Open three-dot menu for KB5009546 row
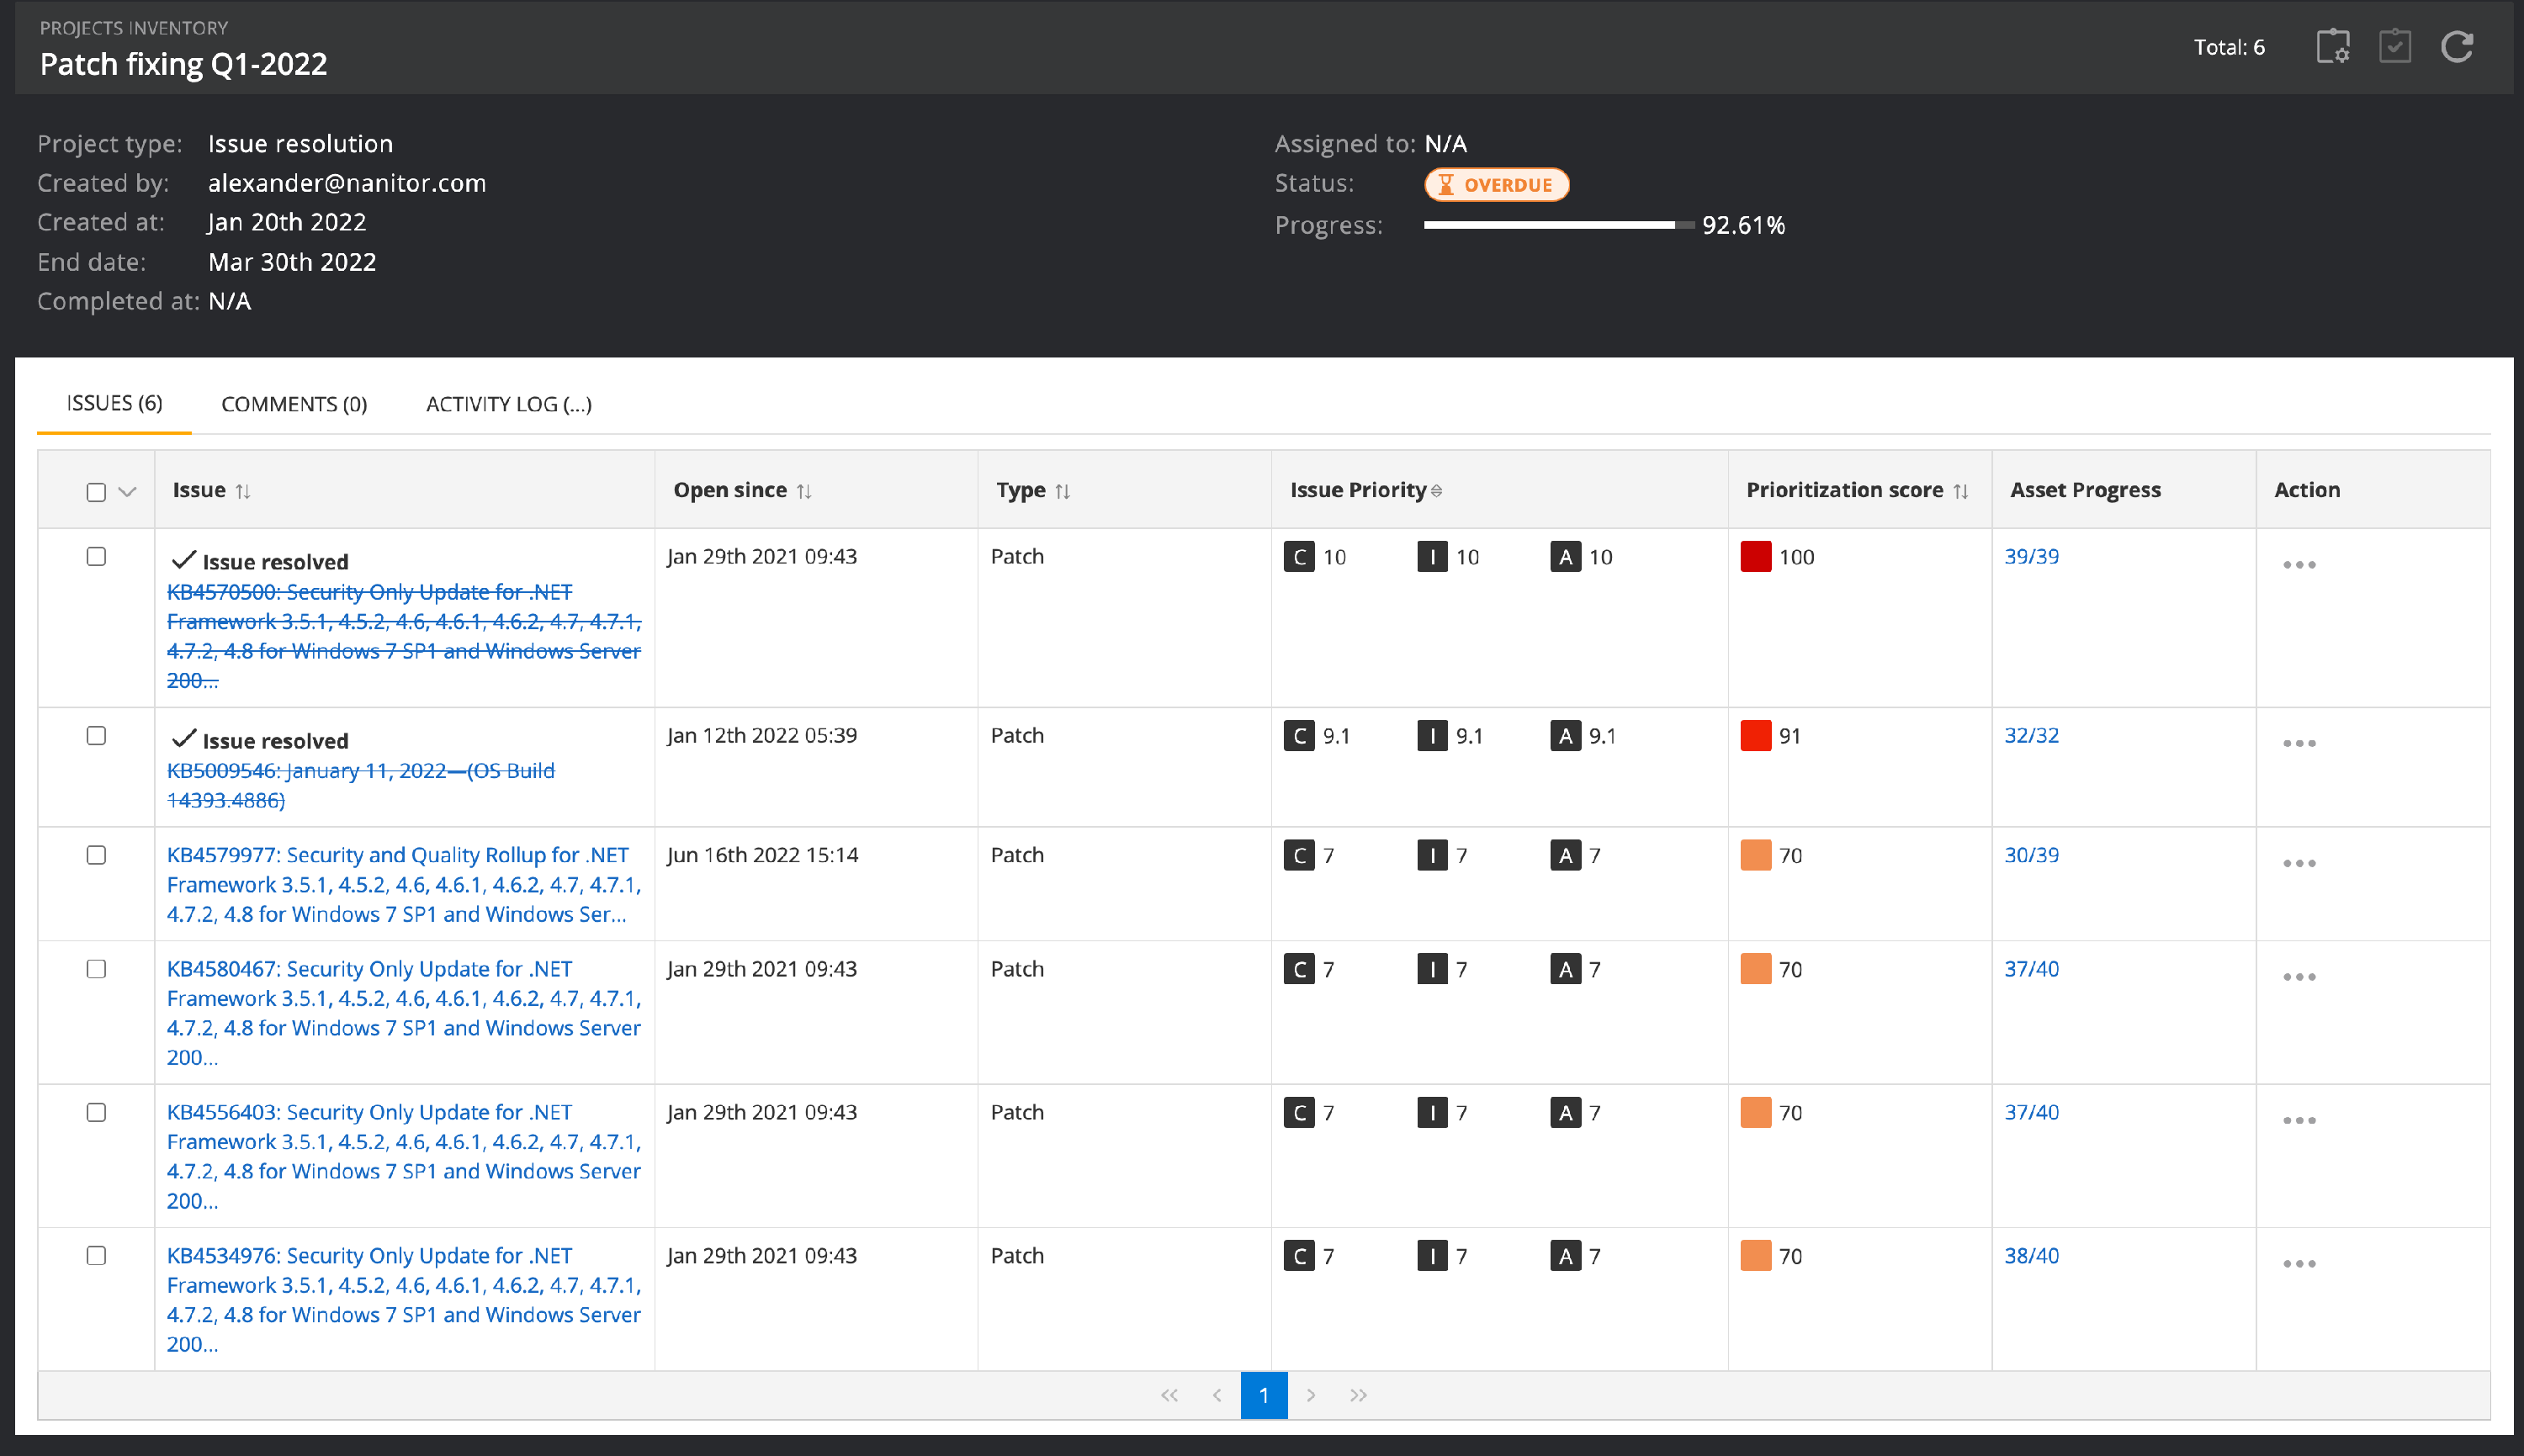The width and height of the screenshot is (2524, 1456). [x=2299, y=744]
